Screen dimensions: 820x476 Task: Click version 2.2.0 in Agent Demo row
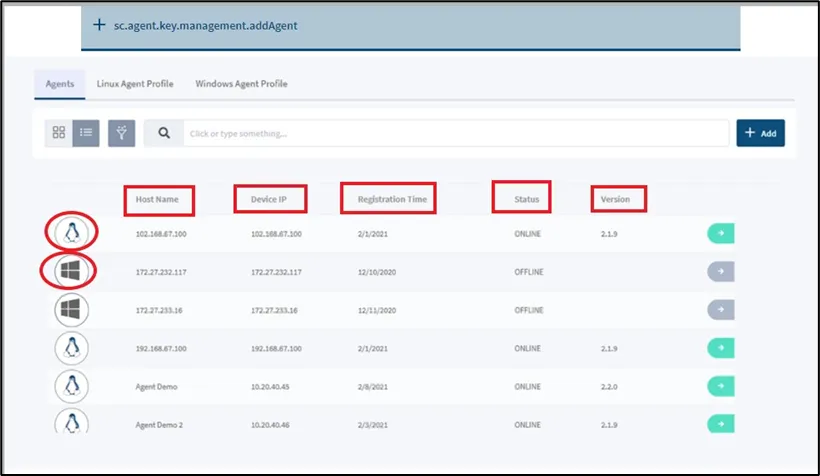click(x=609, y=387)
